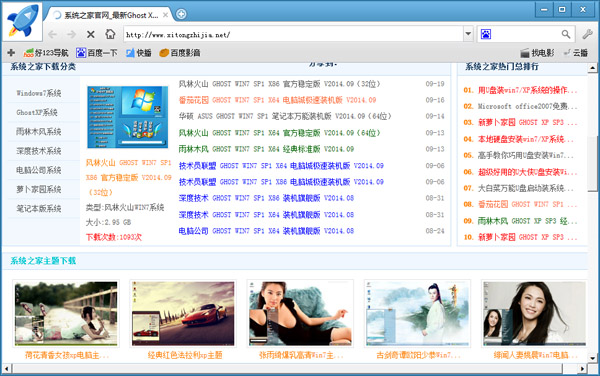This screenshot has height=376, width=600.
Task: Open ranking 04 本地硬盘安装win7/XP link
Action: pyautogui.click(x=525, y=139)
